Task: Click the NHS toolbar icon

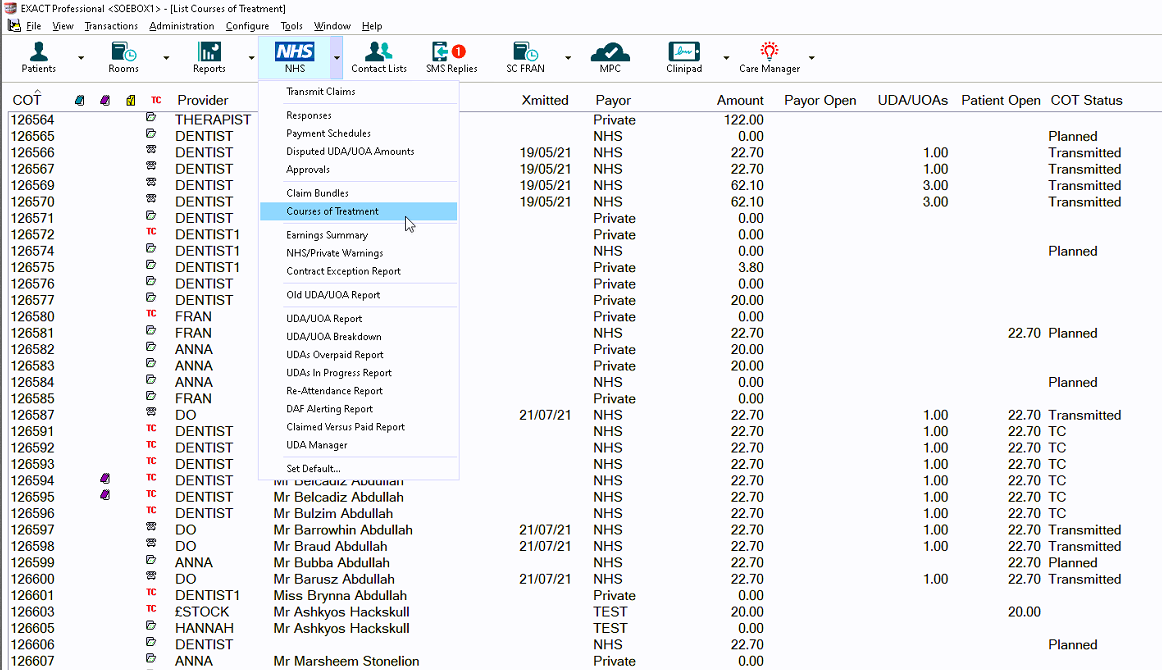Action: point(294,57)
